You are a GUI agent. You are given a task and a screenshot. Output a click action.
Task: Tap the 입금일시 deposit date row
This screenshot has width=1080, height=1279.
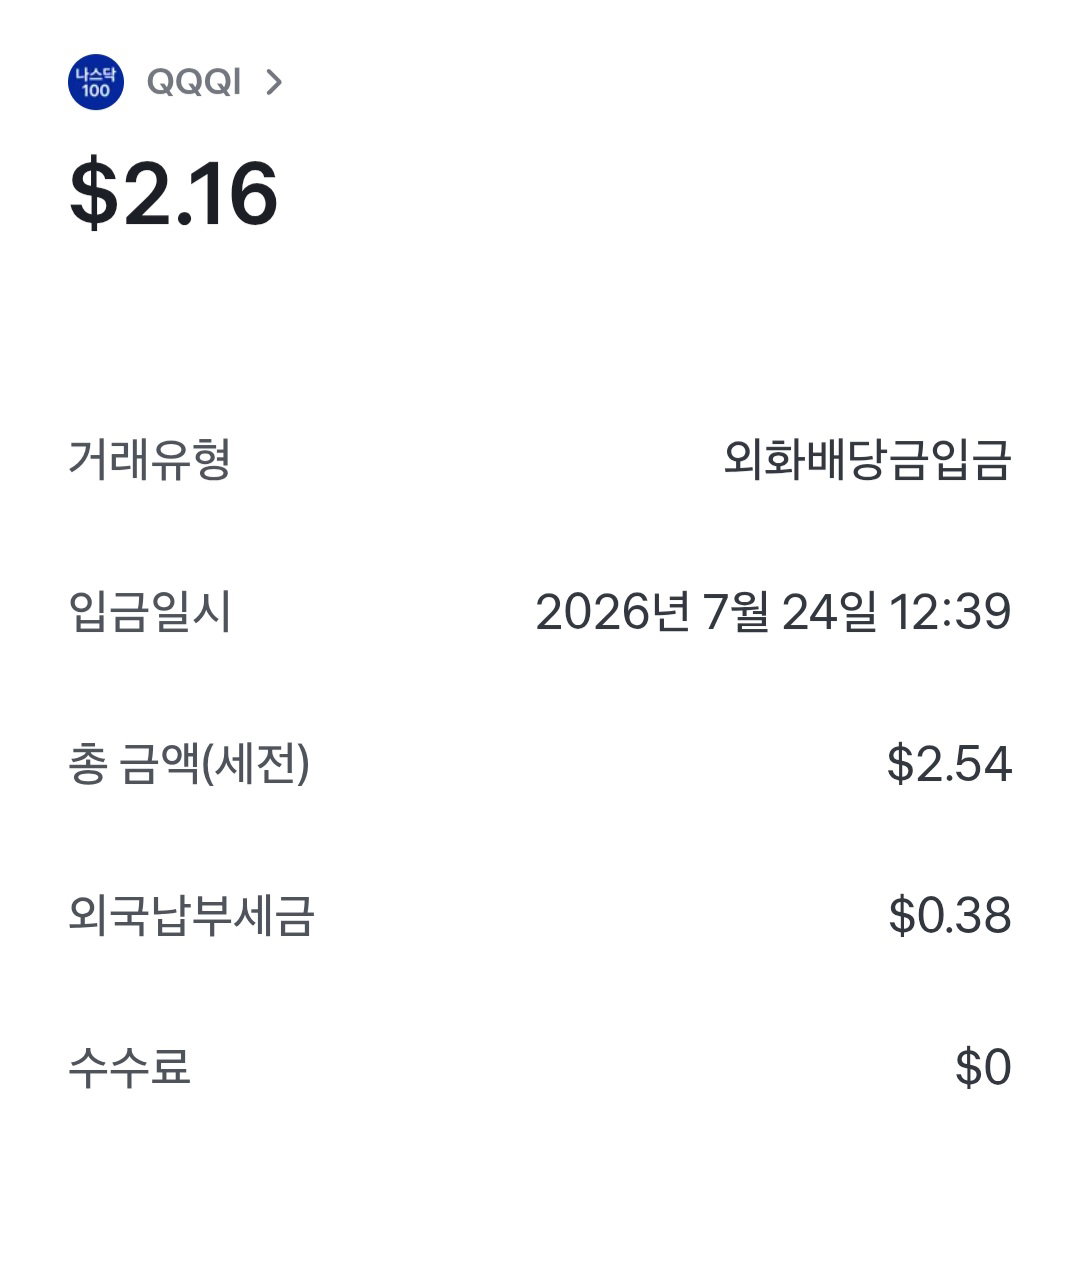coord(540,612)
